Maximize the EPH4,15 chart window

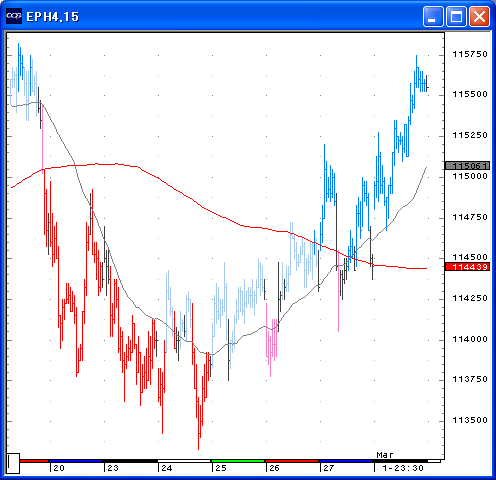(x=456, y=16)
